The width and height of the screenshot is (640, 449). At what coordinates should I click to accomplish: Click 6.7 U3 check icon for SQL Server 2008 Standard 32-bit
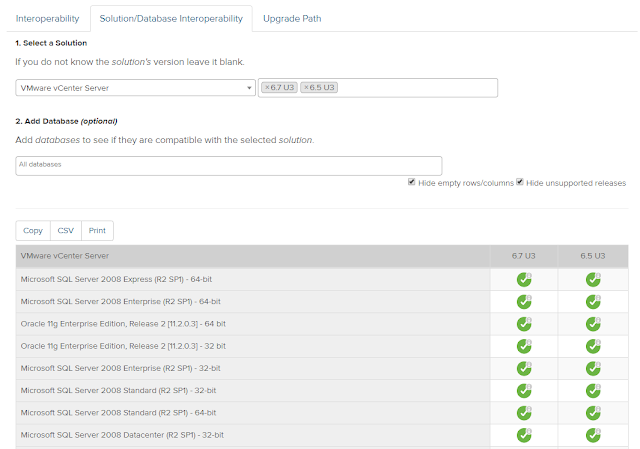click(524, 391)
